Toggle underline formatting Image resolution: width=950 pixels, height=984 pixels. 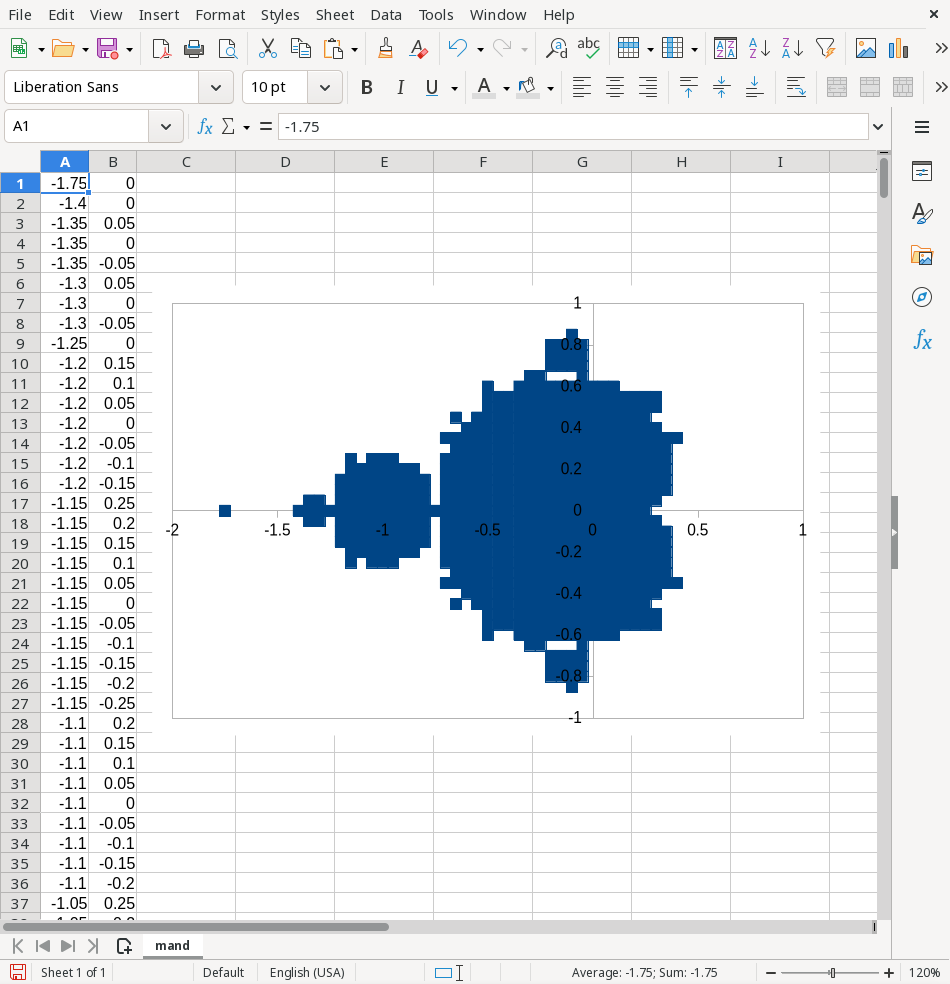click(x=432, y=87)
